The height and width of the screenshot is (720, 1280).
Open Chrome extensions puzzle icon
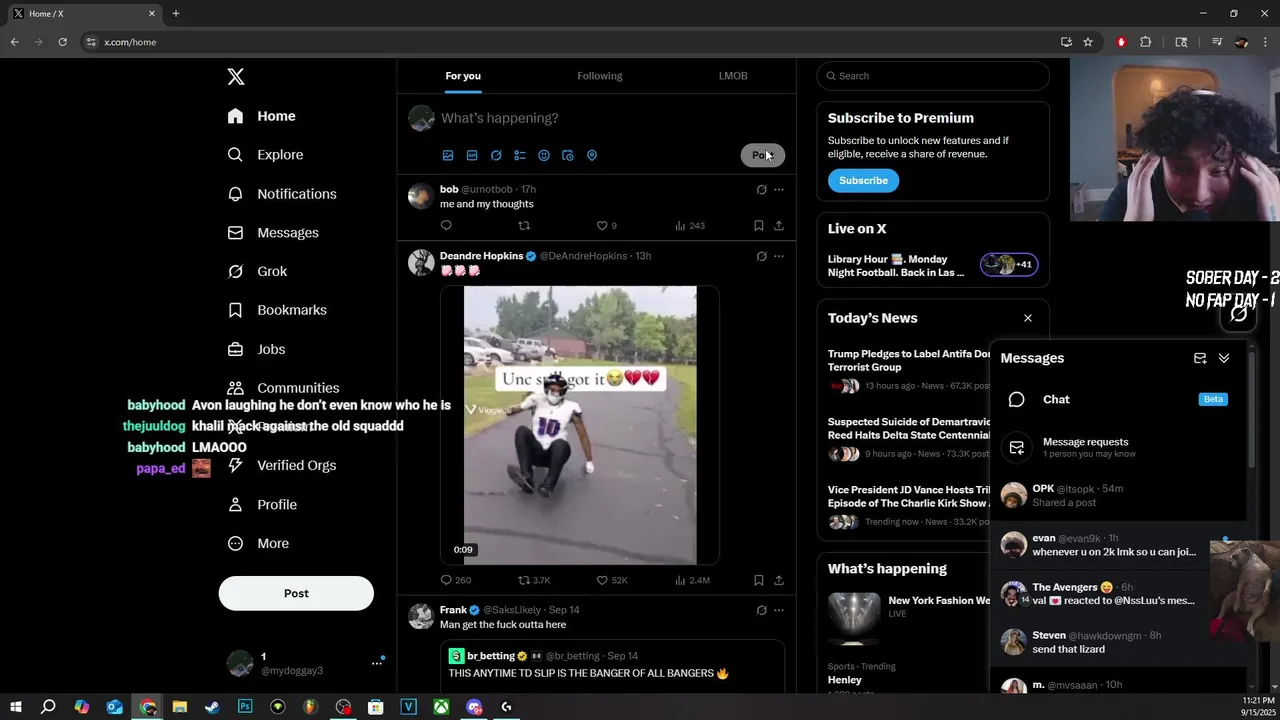[x=1146, y=42]
